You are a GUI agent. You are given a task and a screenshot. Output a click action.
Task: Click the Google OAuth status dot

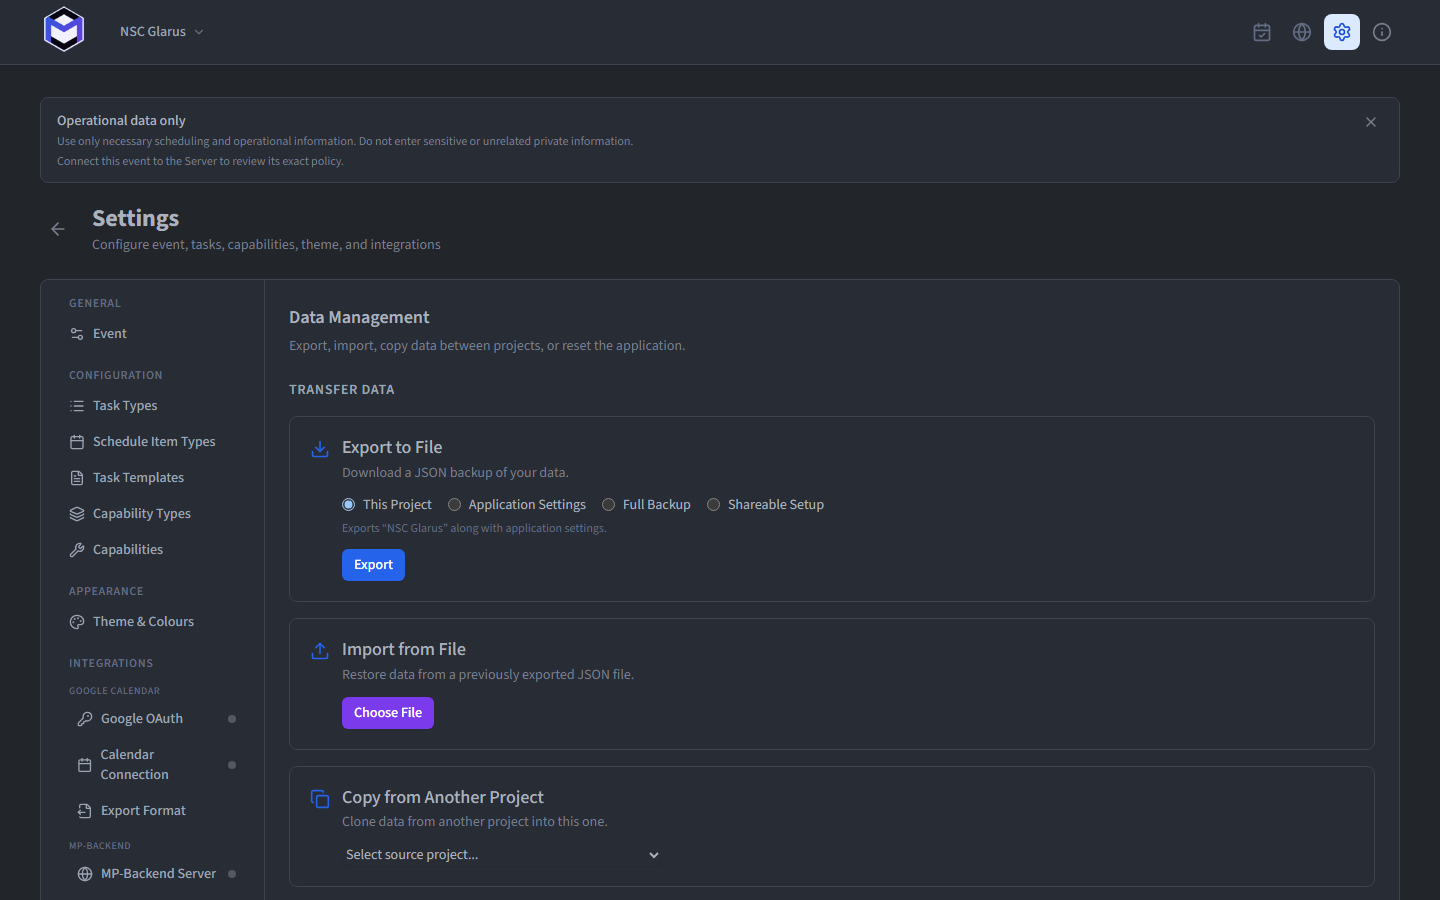pos(232,719)
